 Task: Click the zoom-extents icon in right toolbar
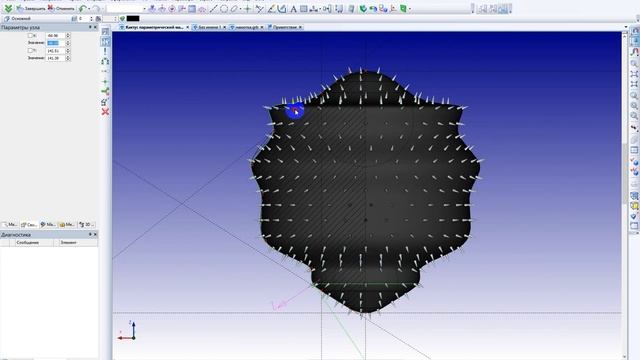634,74
